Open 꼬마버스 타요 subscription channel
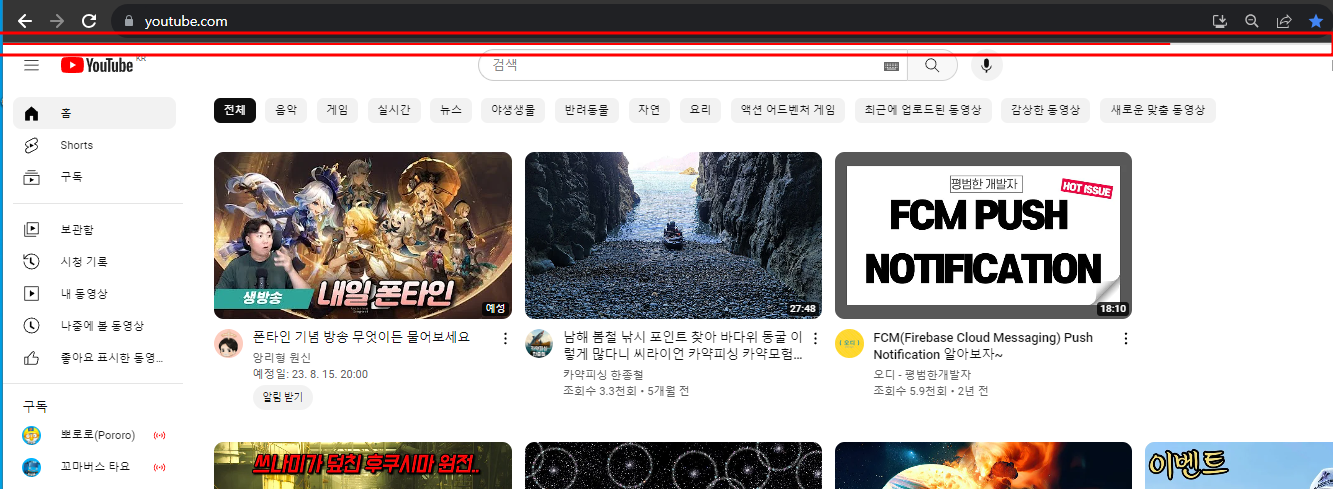The height and width of the screenshot is (489, 1333). [x=94, y=467]
